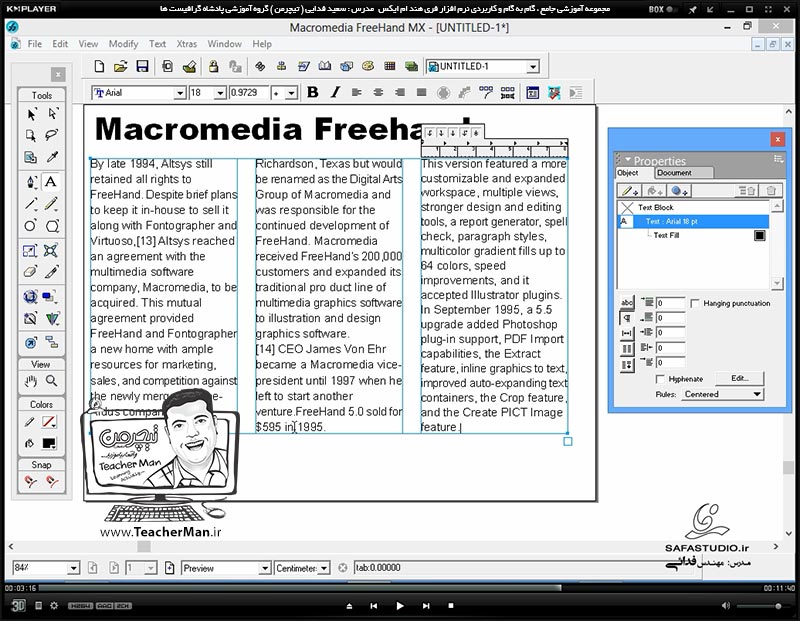Justify text in text toolbar

click(421, 92)
